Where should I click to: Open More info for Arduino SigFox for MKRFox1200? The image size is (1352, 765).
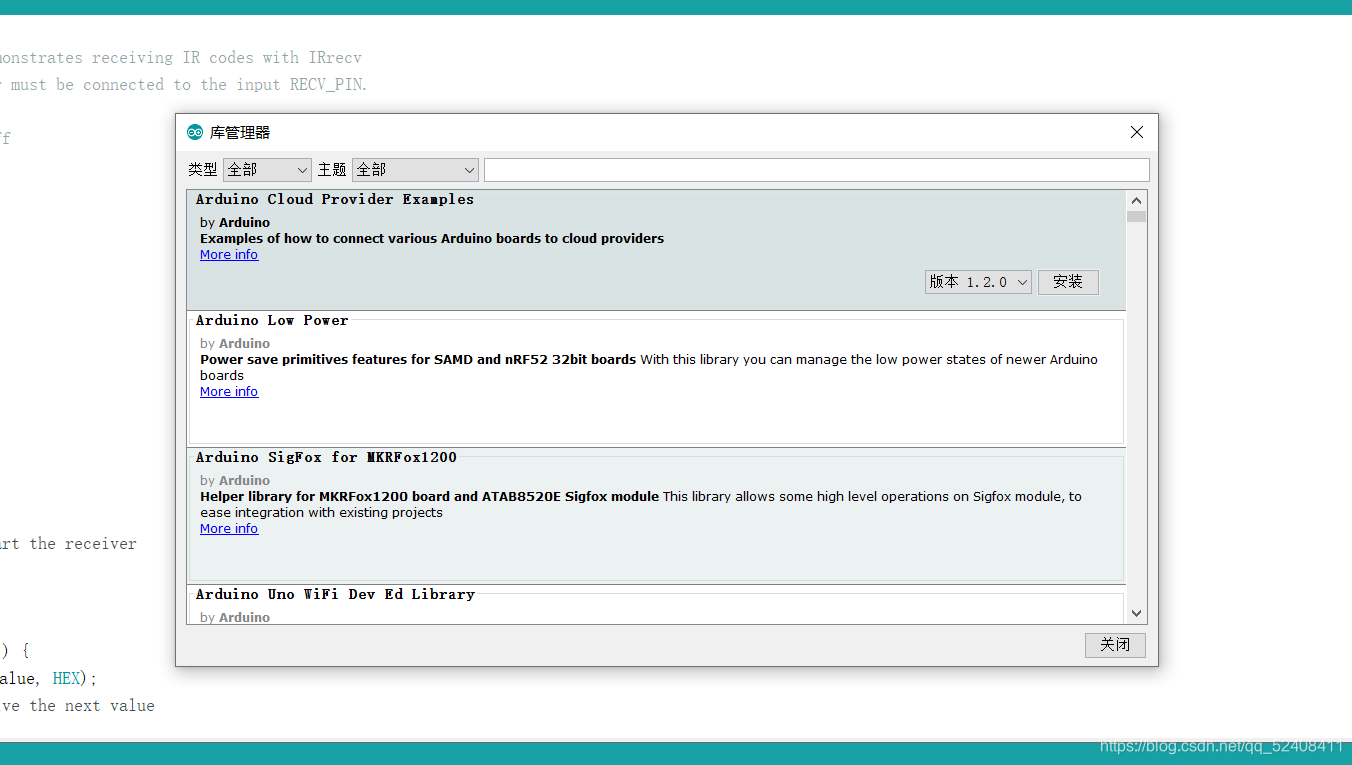pyautogui.click(x=228, y=528)
